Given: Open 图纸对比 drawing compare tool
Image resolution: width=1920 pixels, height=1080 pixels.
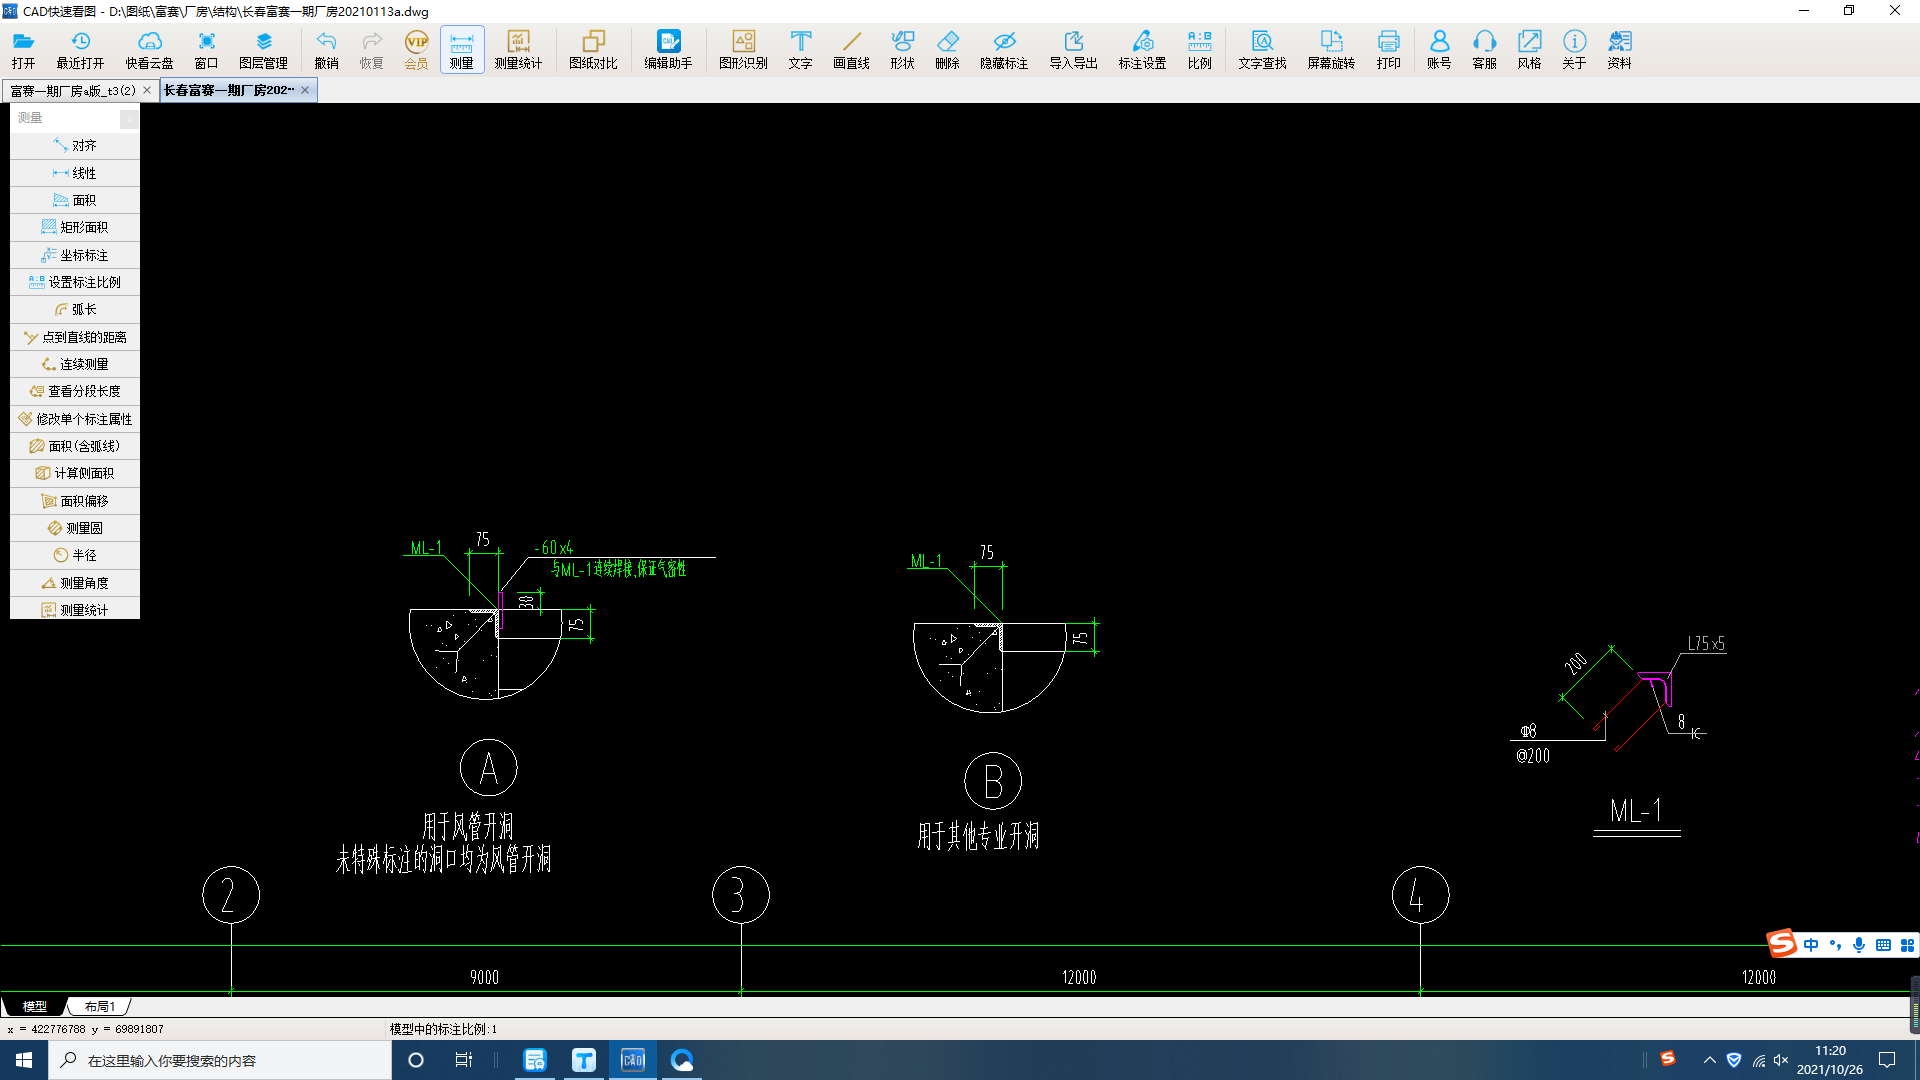Looking at the screenshot, I should (593, 50).
